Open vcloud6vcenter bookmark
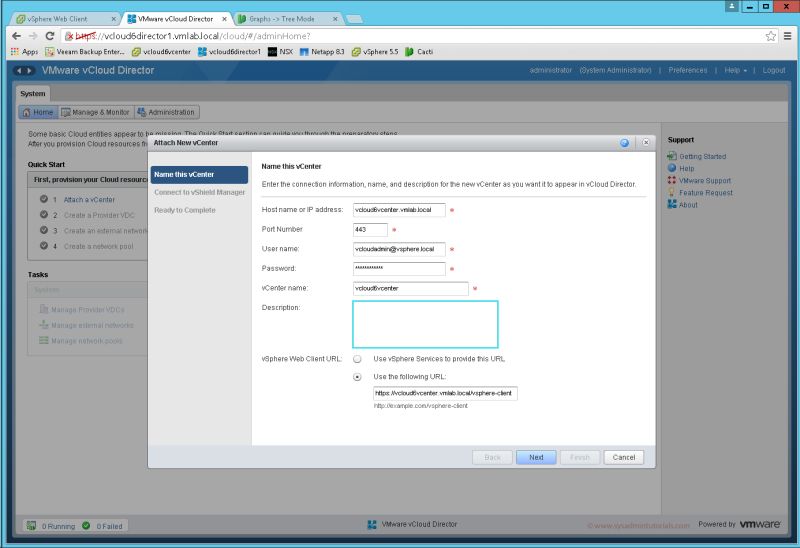The height and width of the screenshot is (548, 800). [161, 52]
